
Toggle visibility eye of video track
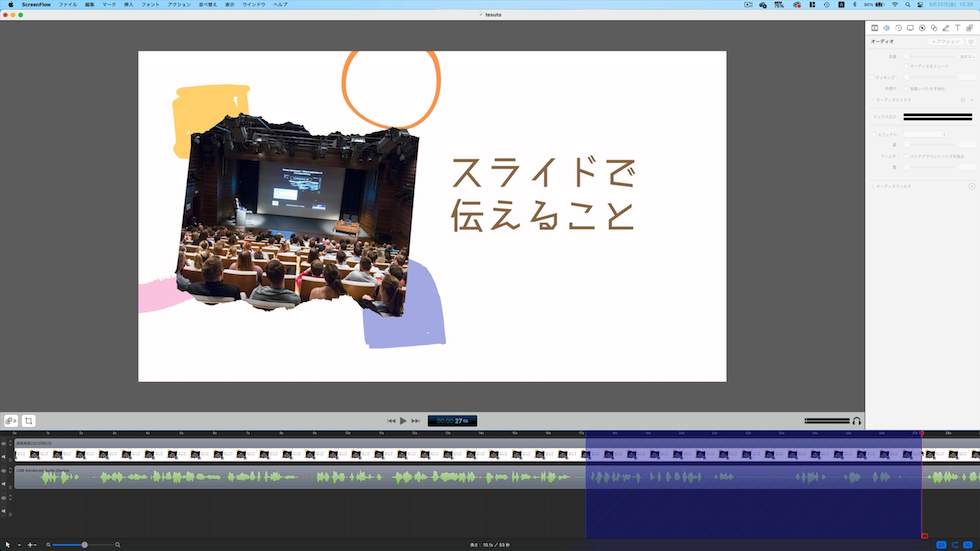(4, 444)
